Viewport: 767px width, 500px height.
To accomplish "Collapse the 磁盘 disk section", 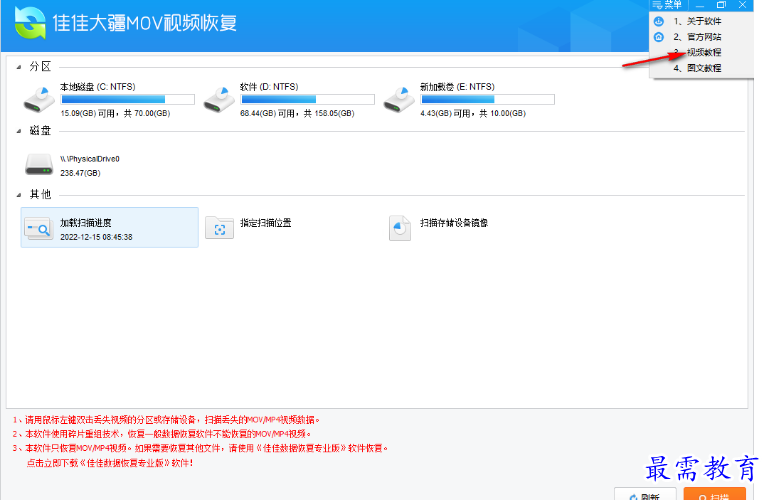I will 19,131.
